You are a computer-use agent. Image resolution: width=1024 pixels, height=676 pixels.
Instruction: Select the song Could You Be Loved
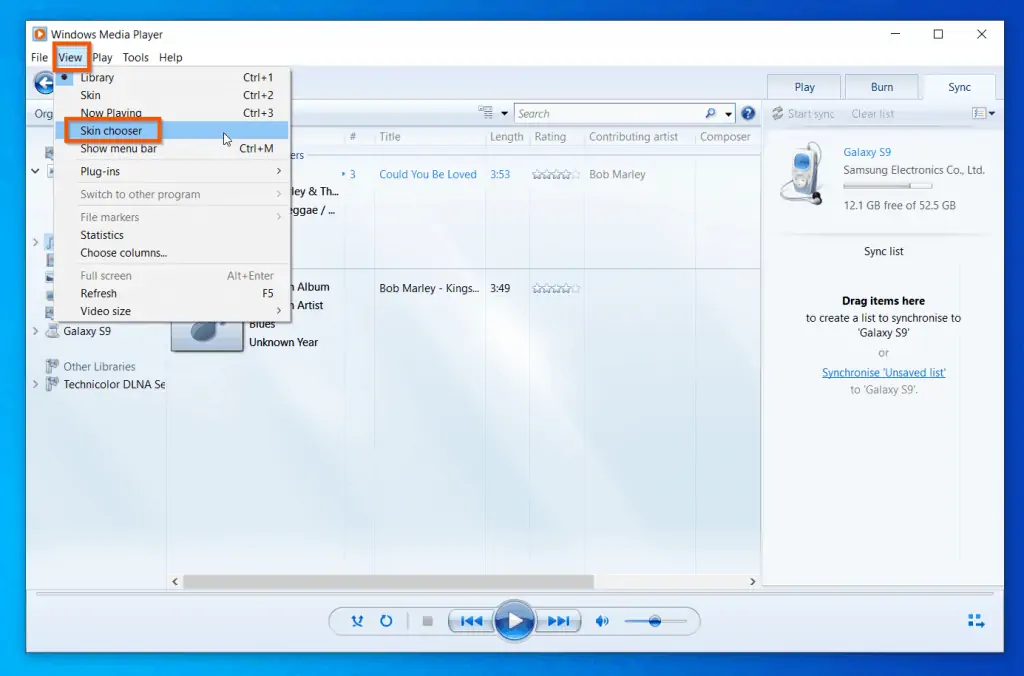click(428, 174)
